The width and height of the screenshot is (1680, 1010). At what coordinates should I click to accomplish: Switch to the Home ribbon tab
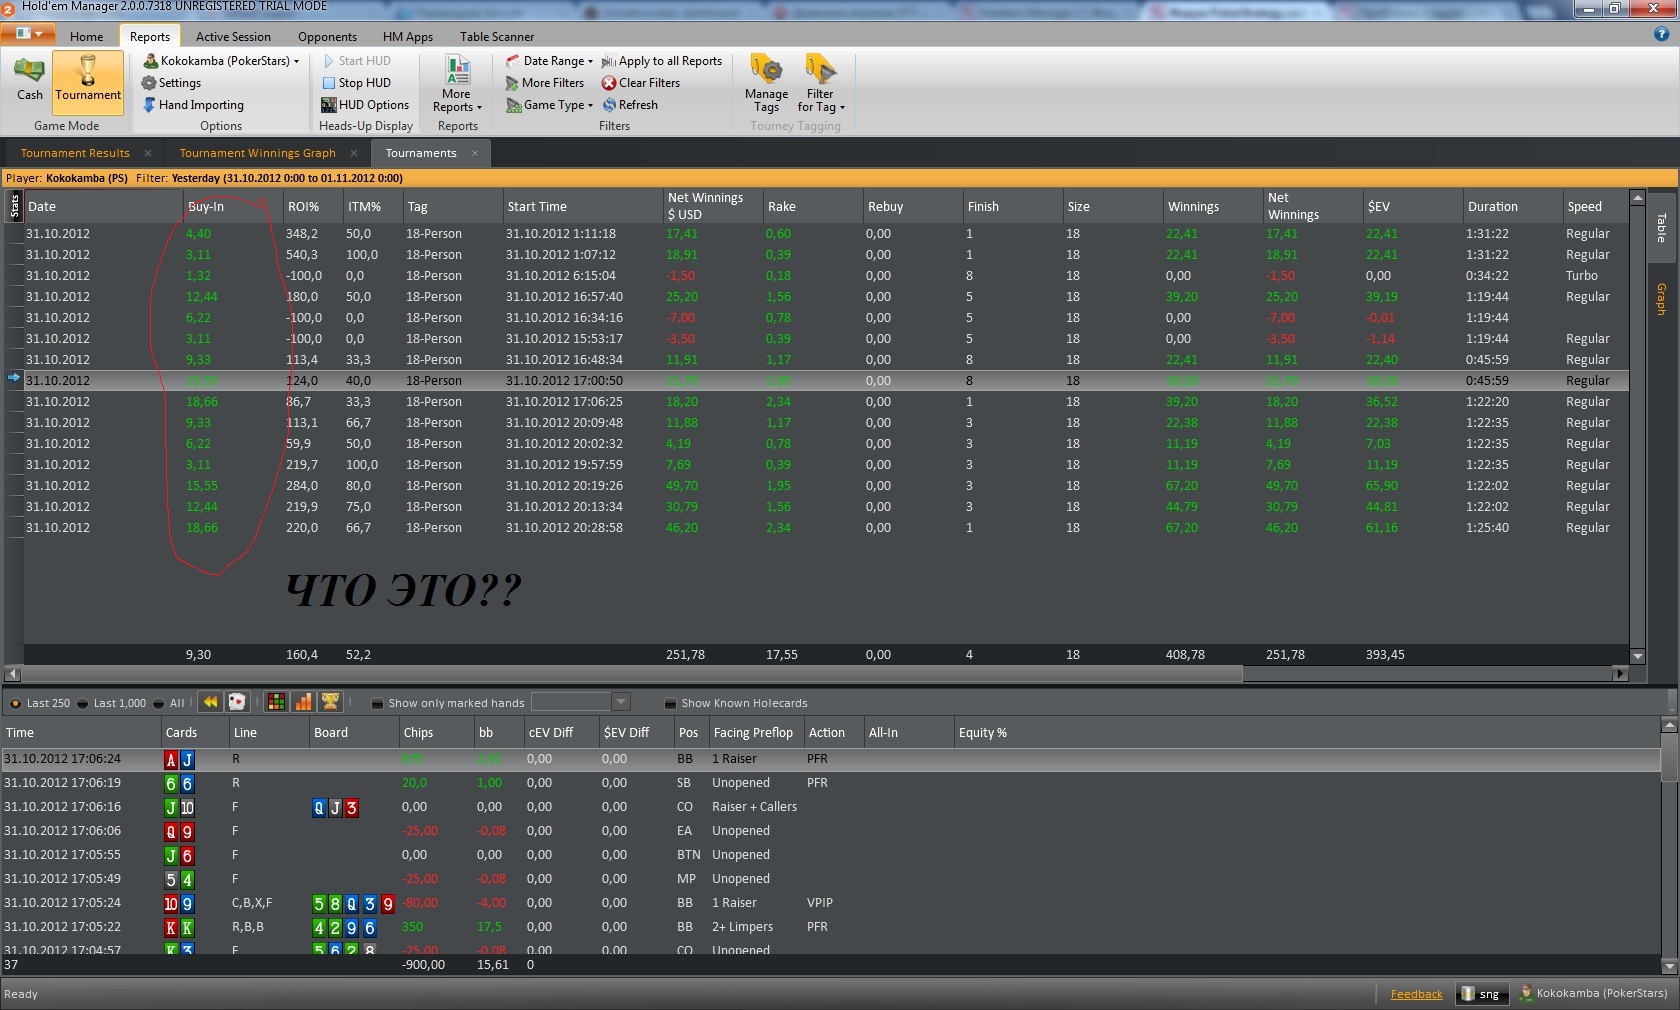point(87,37)
